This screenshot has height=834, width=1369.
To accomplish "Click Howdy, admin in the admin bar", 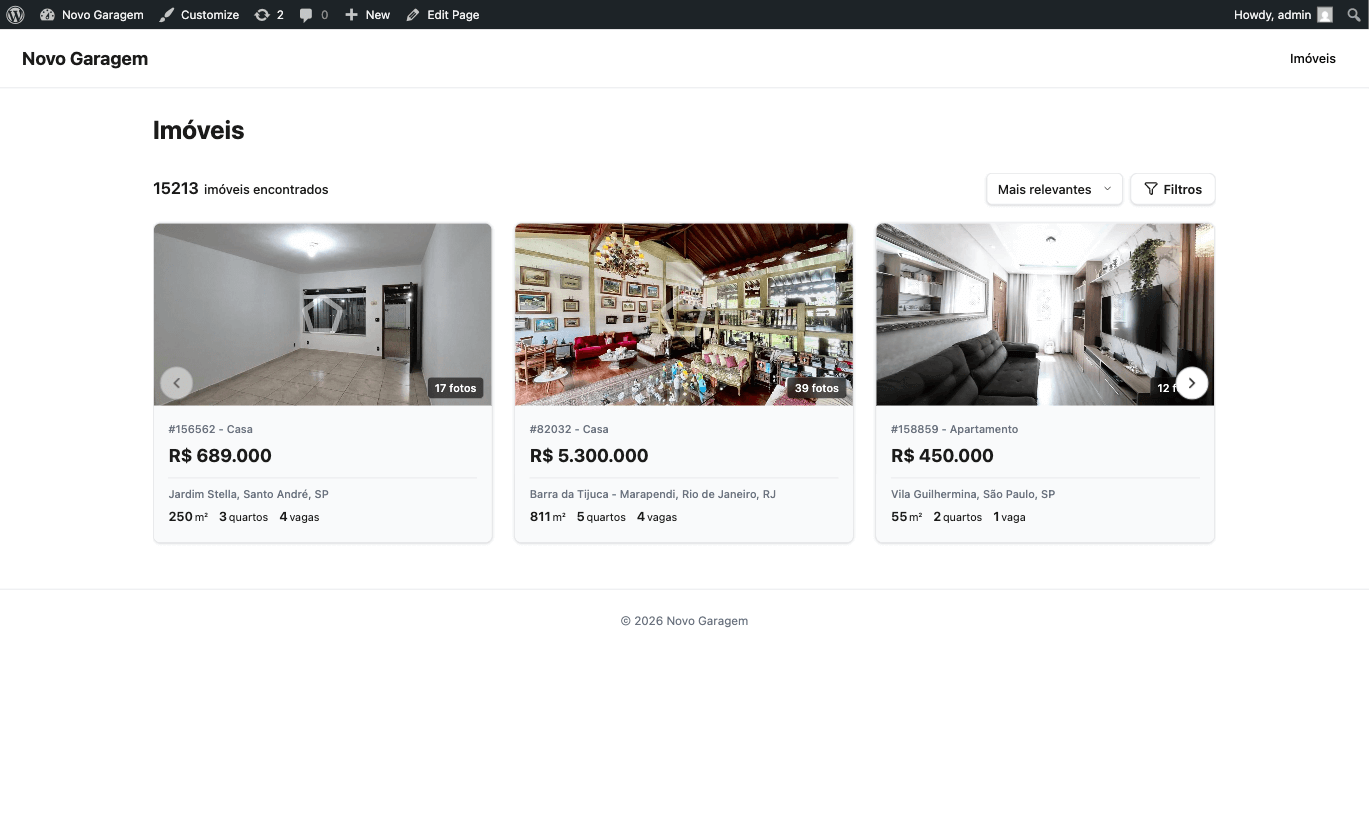I will (x=1271, y=14).
